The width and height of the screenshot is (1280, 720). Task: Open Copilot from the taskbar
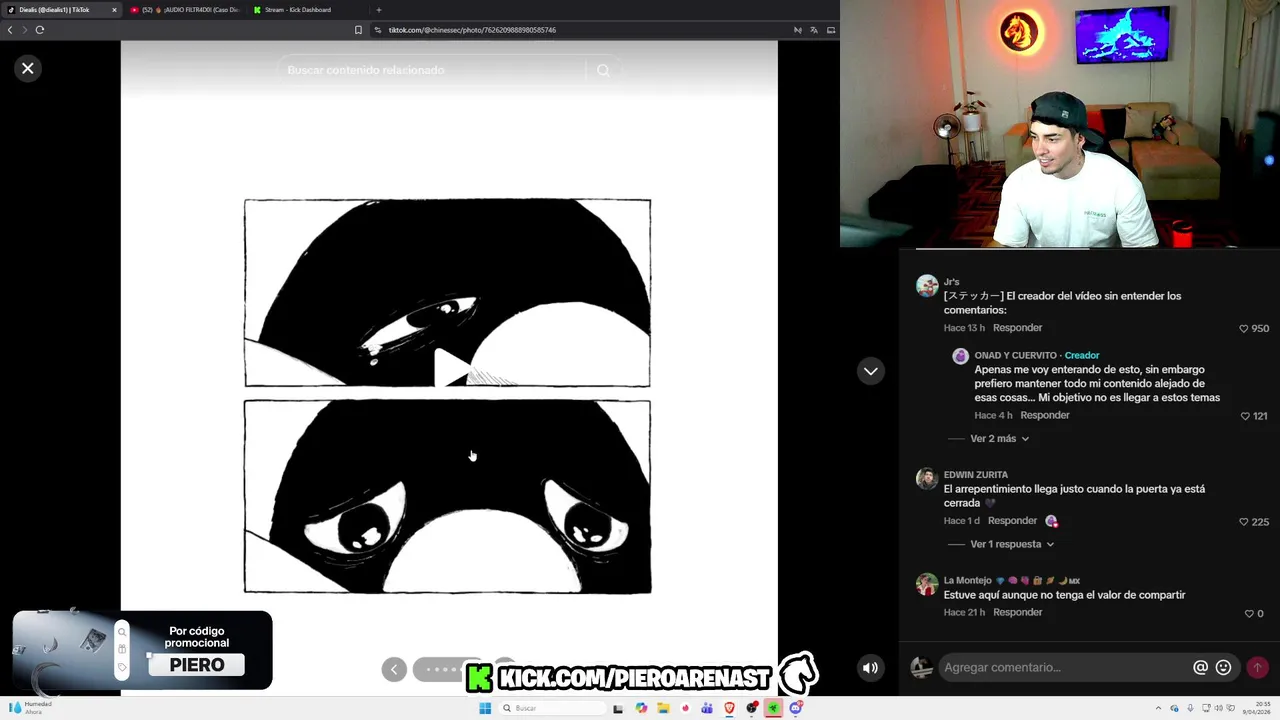(x=641, y=708)
